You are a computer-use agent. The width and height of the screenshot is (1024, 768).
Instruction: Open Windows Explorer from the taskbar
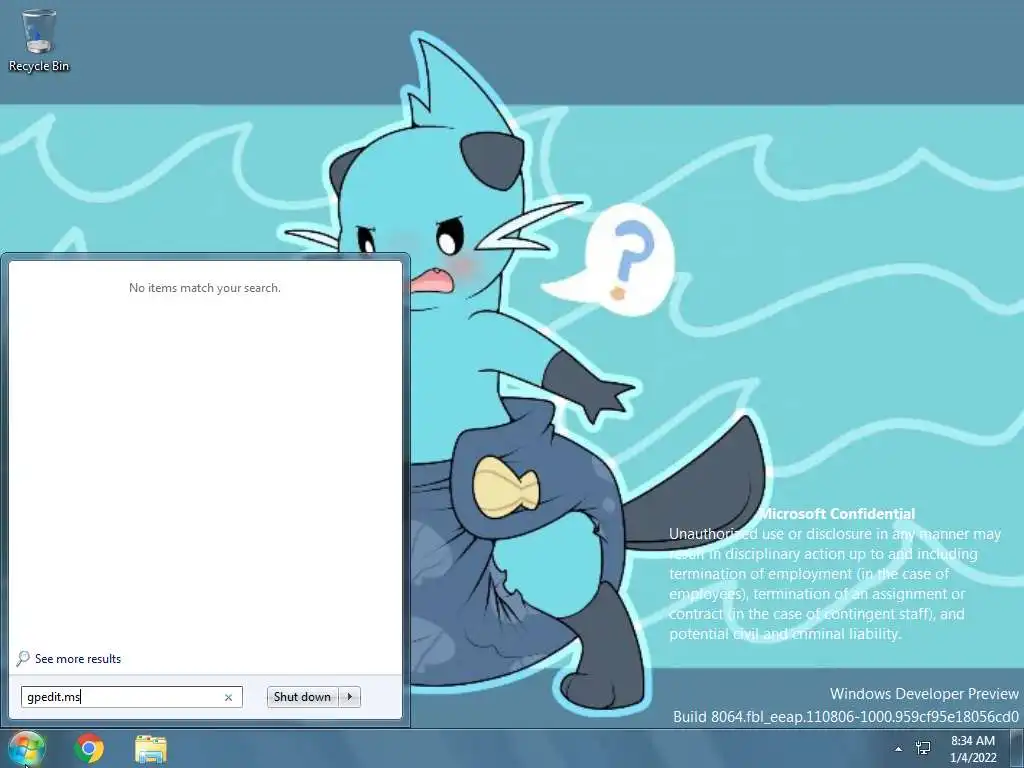[x=150, y=749]
